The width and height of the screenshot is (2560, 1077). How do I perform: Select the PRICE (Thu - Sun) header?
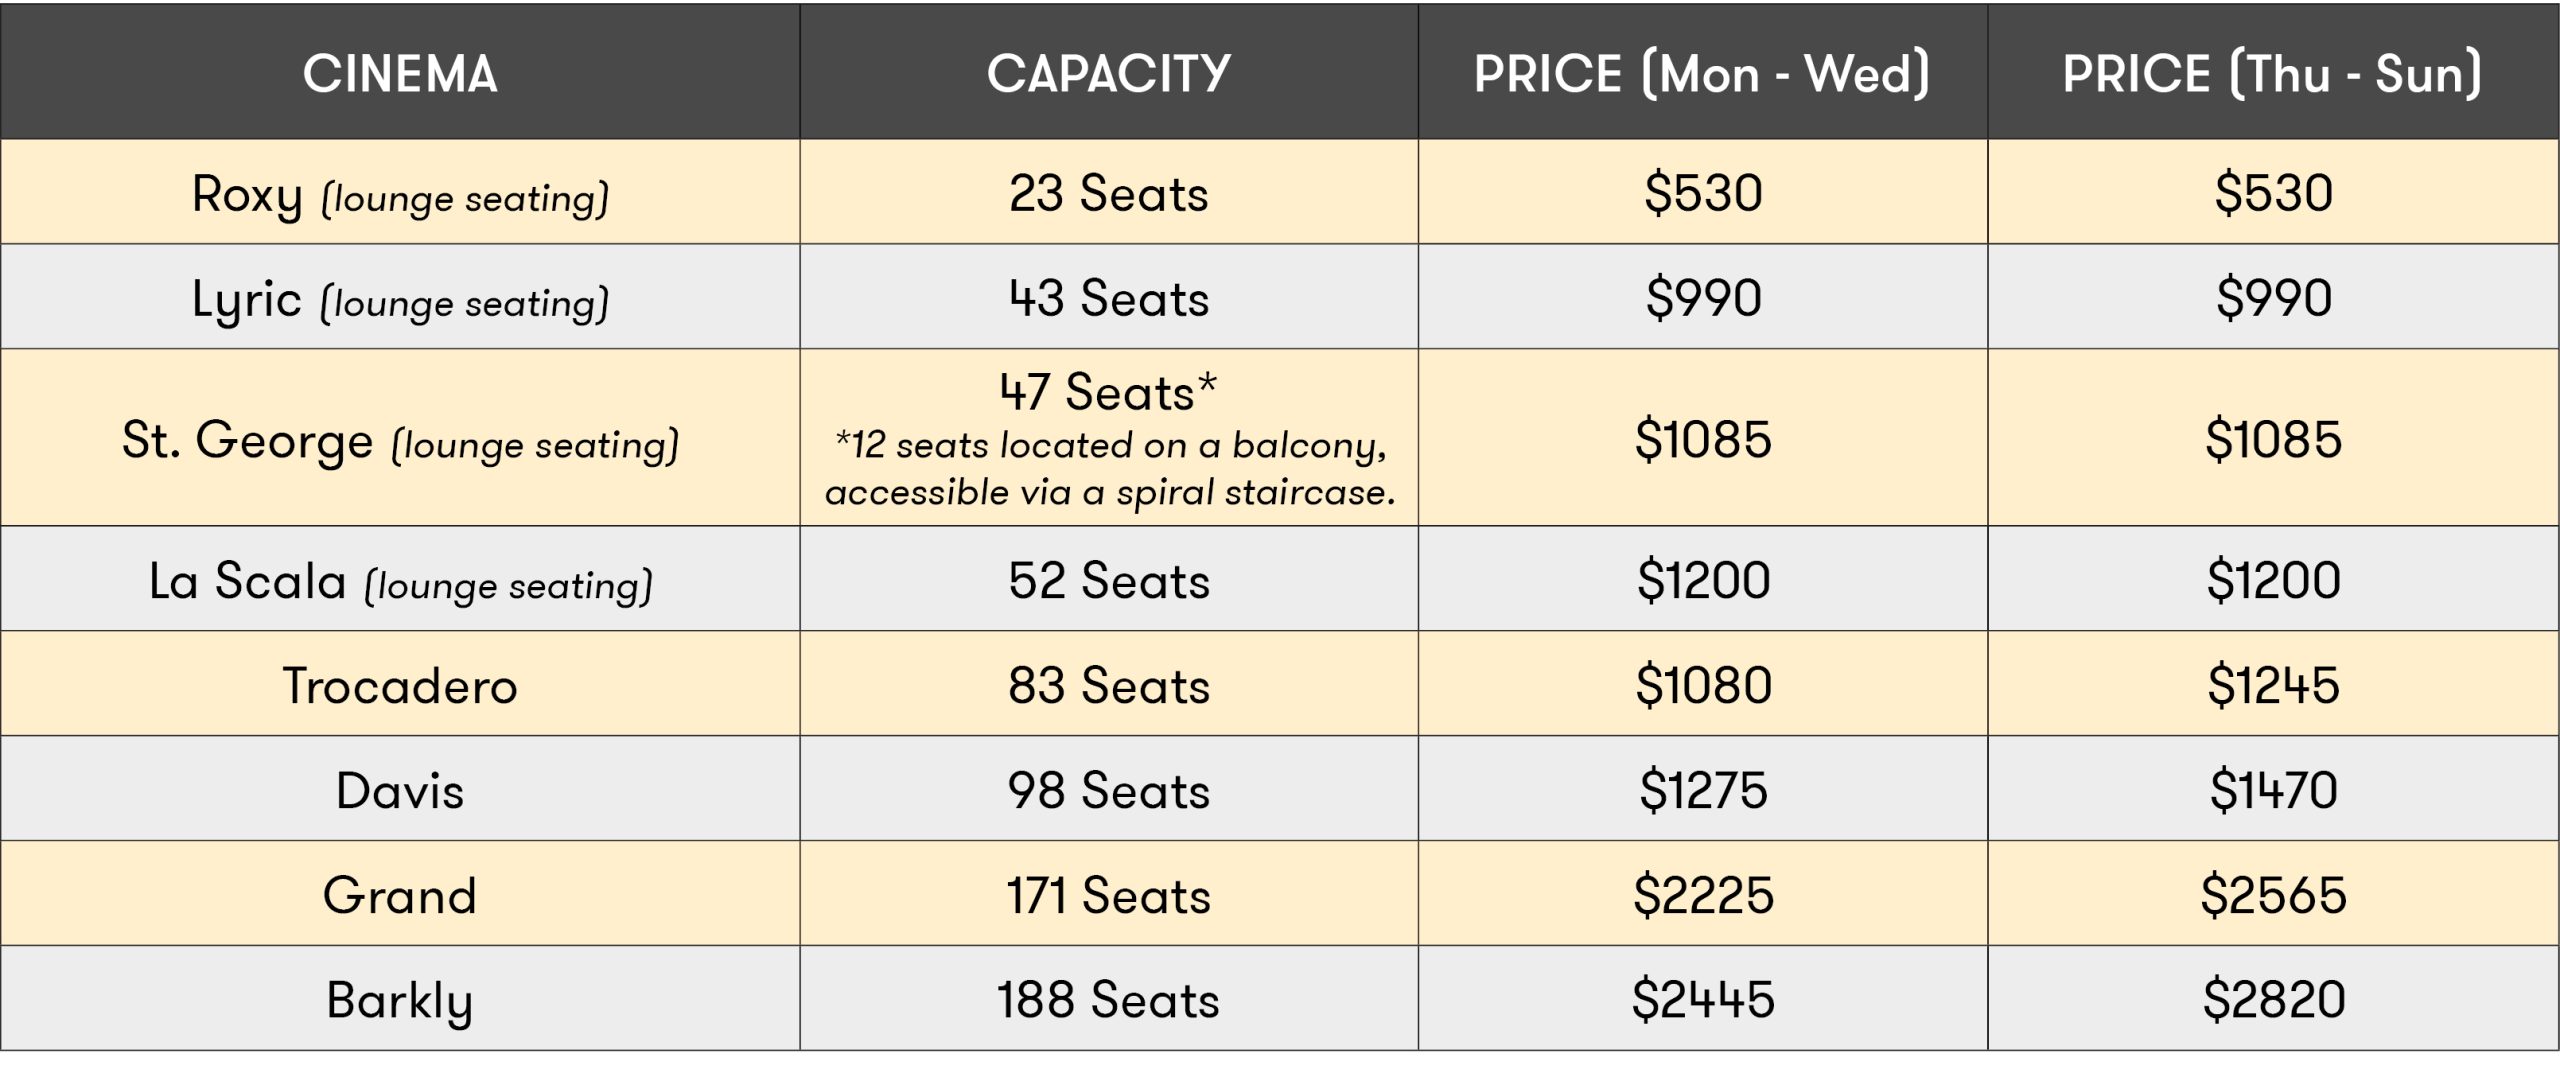click(2272, 74)
